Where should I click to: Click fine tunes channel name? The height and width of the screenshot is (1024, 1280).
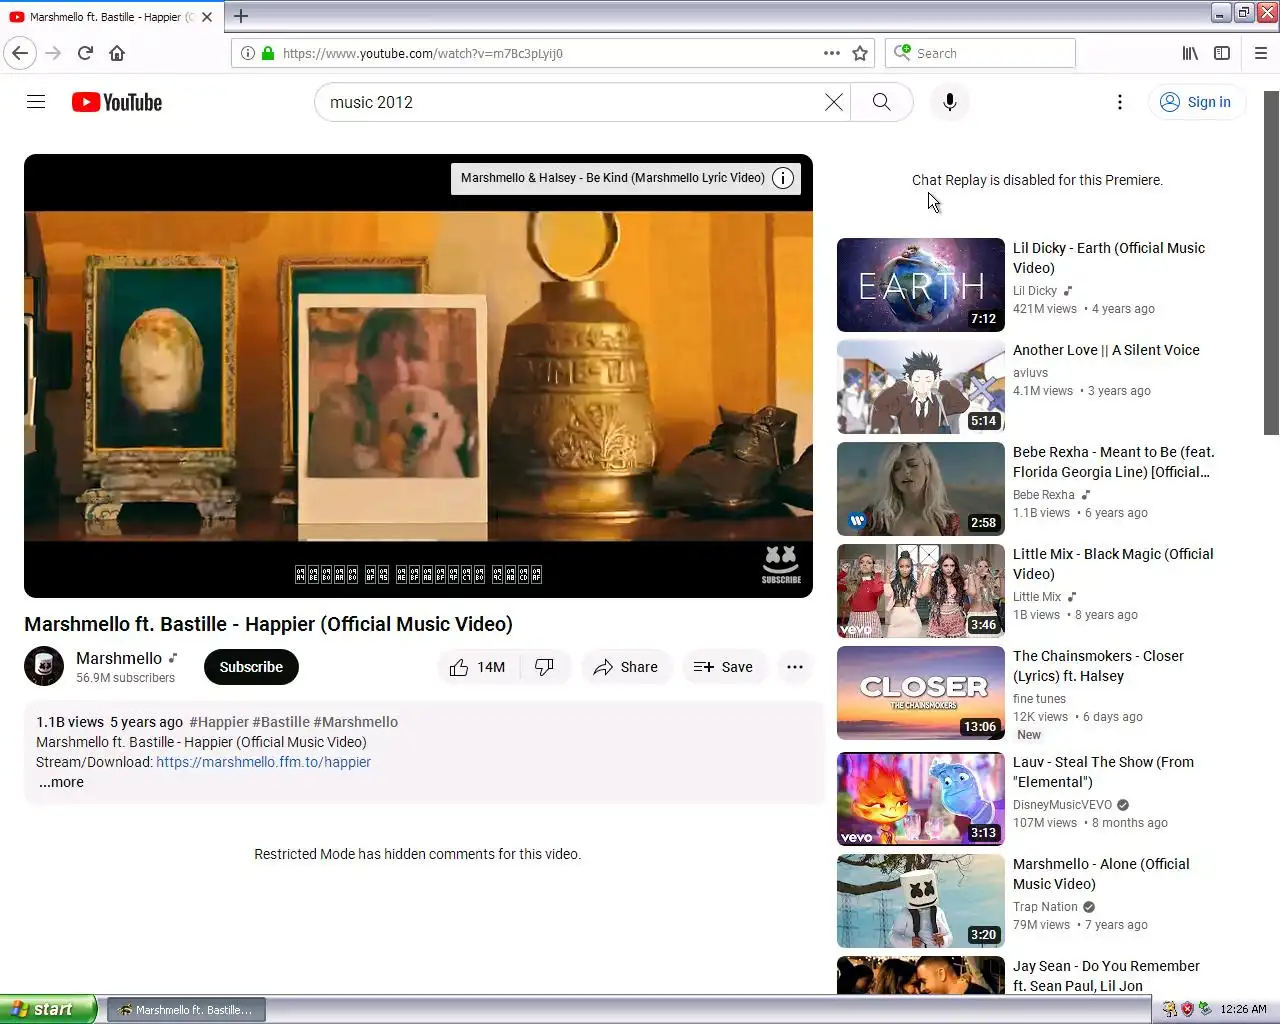(x=1039, y=699)
